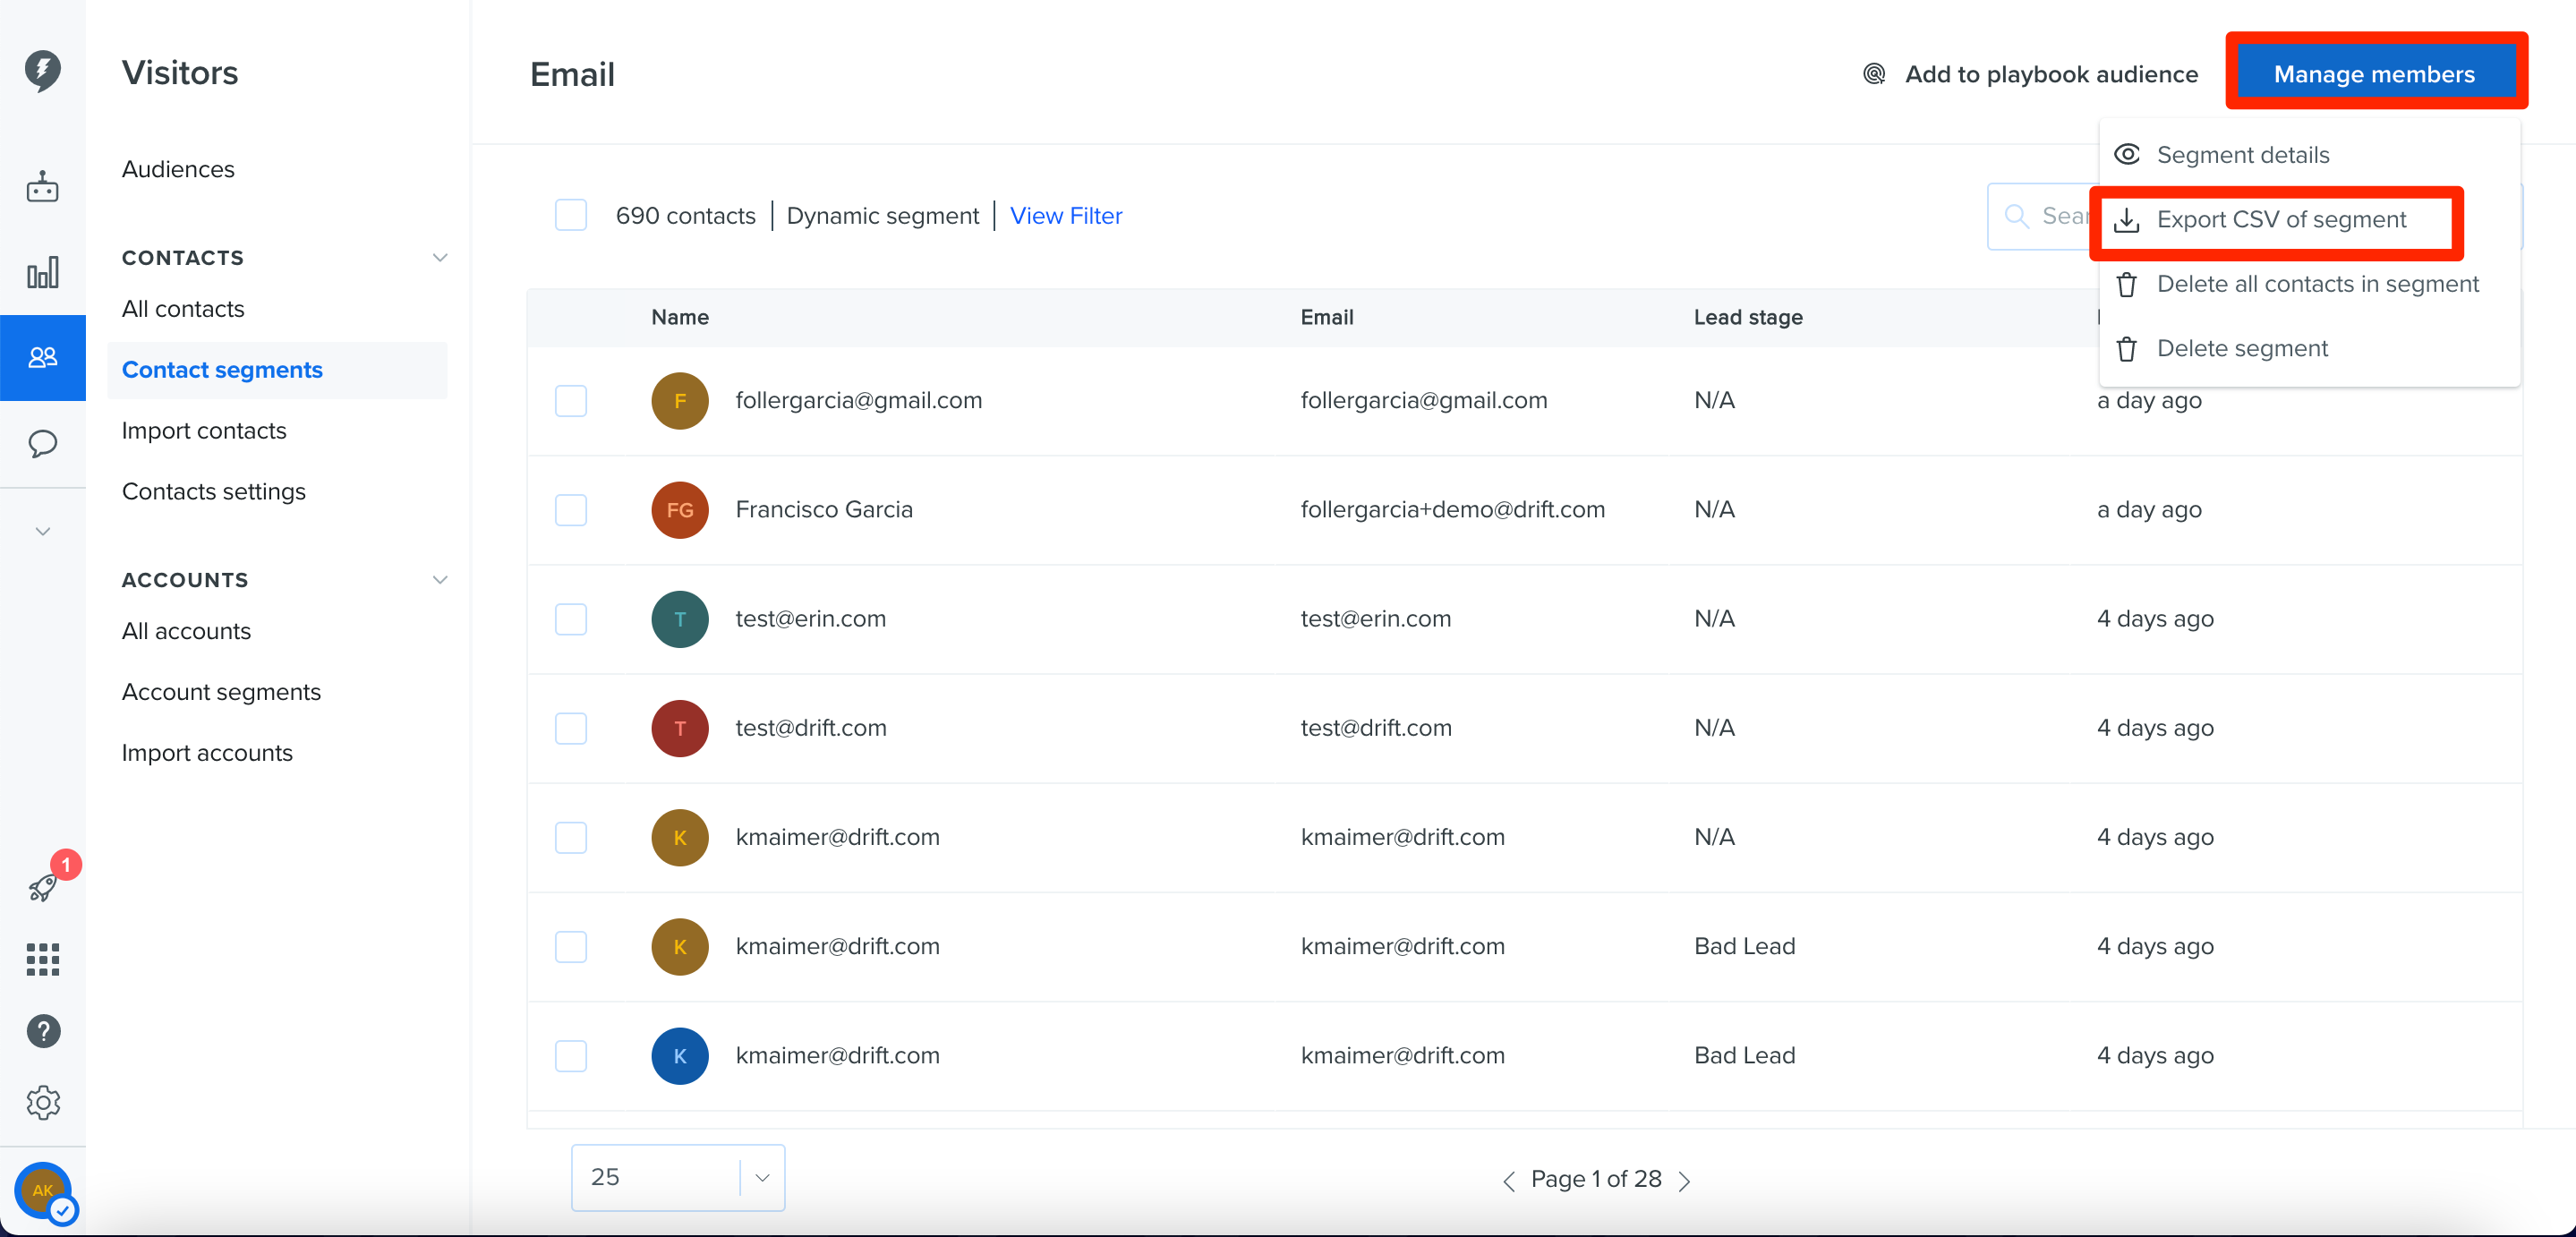Screen dimensions: 2576x1237
Task: Collapse the CONTACTS section chevron
Action: tap(439, 258)
